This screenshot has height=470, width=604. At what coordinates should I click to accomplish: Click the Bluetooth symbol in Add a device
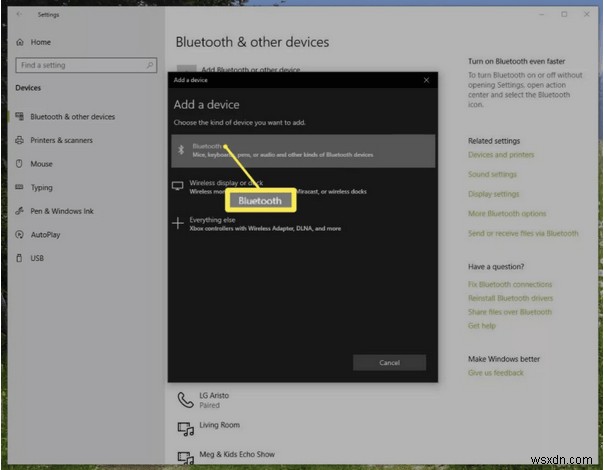[x=181, y=150]
